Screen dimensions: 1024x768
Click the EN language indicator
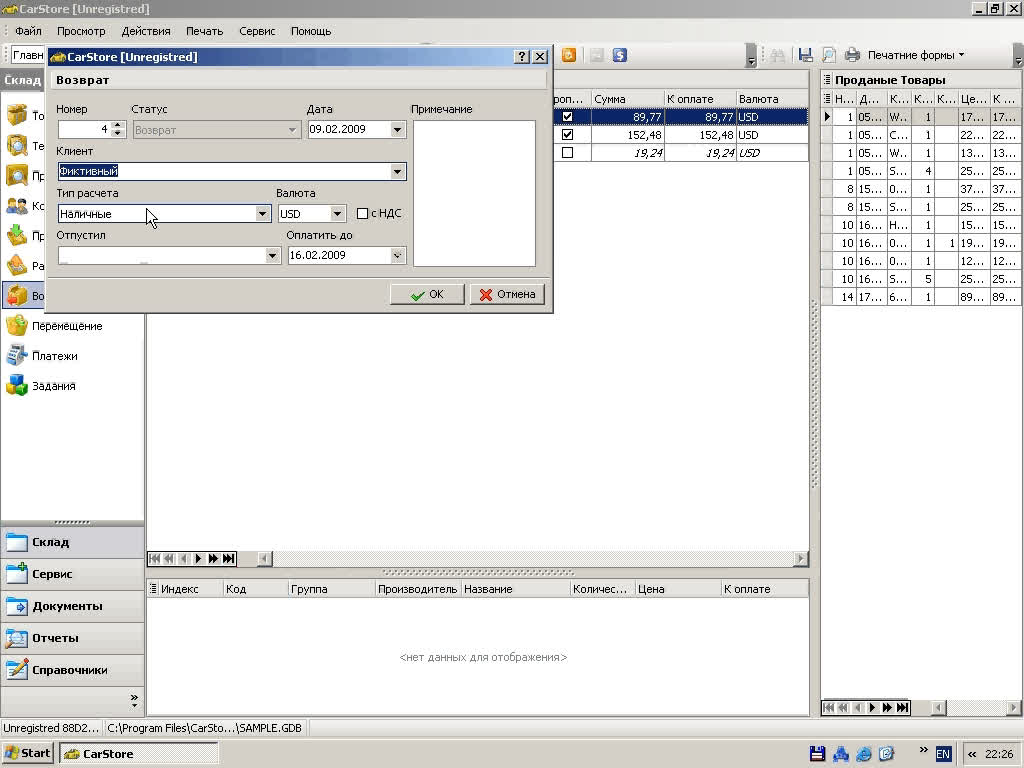coord(943,754)
